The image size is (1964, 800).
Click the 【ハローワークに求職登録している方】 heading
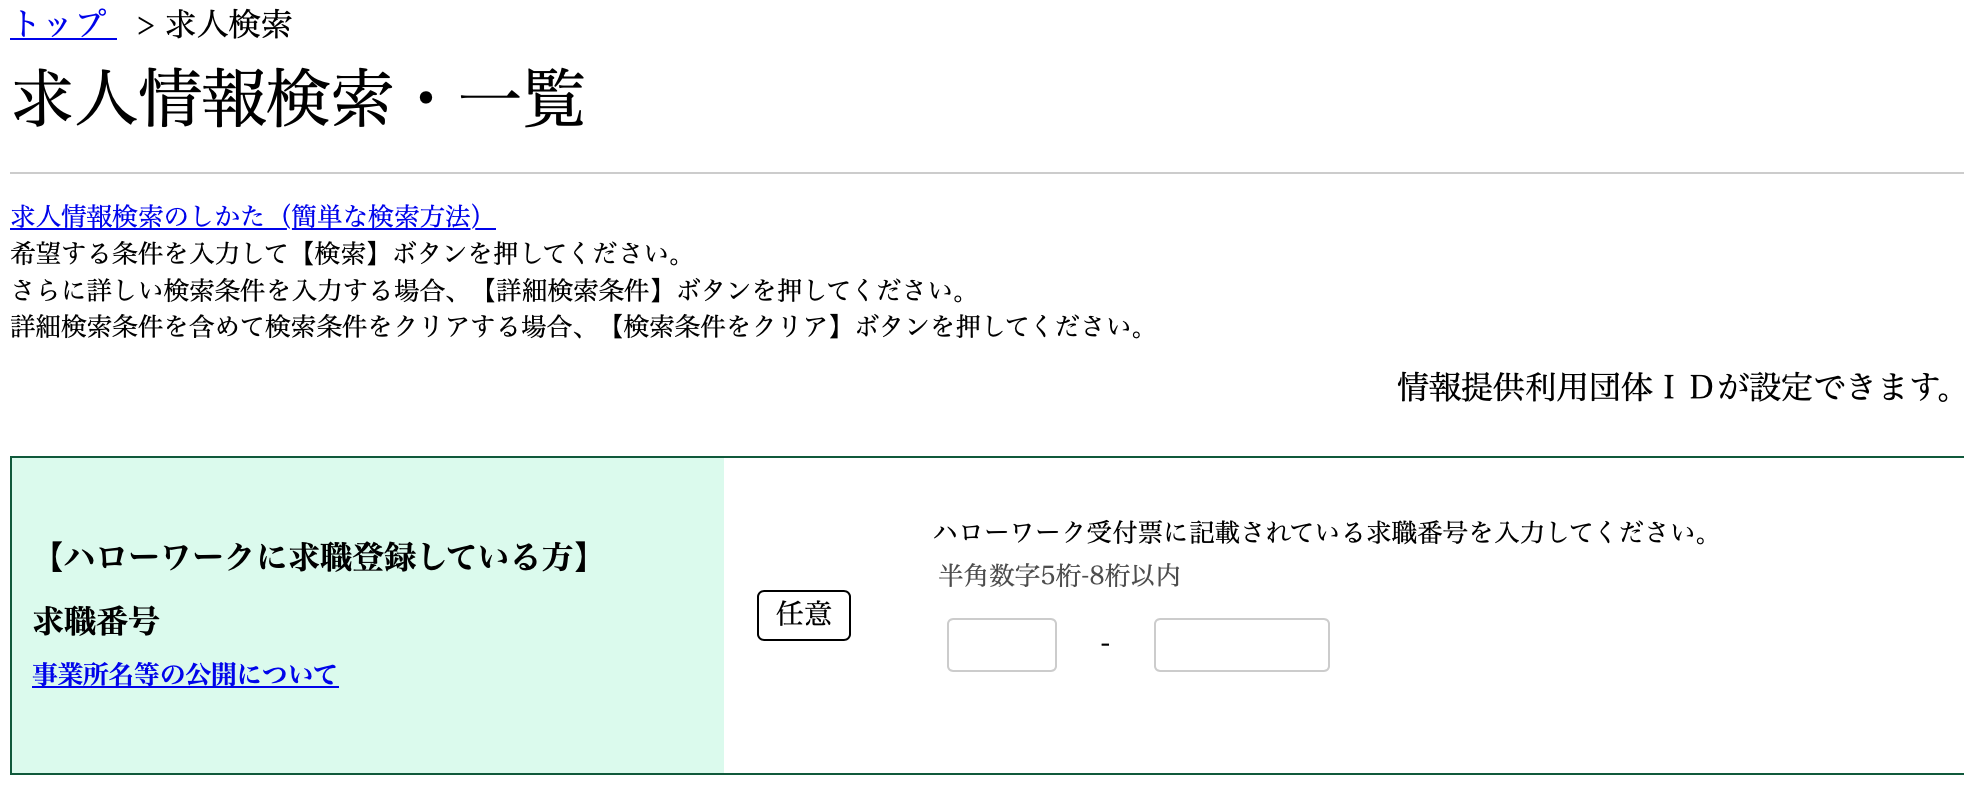[320, 556]
